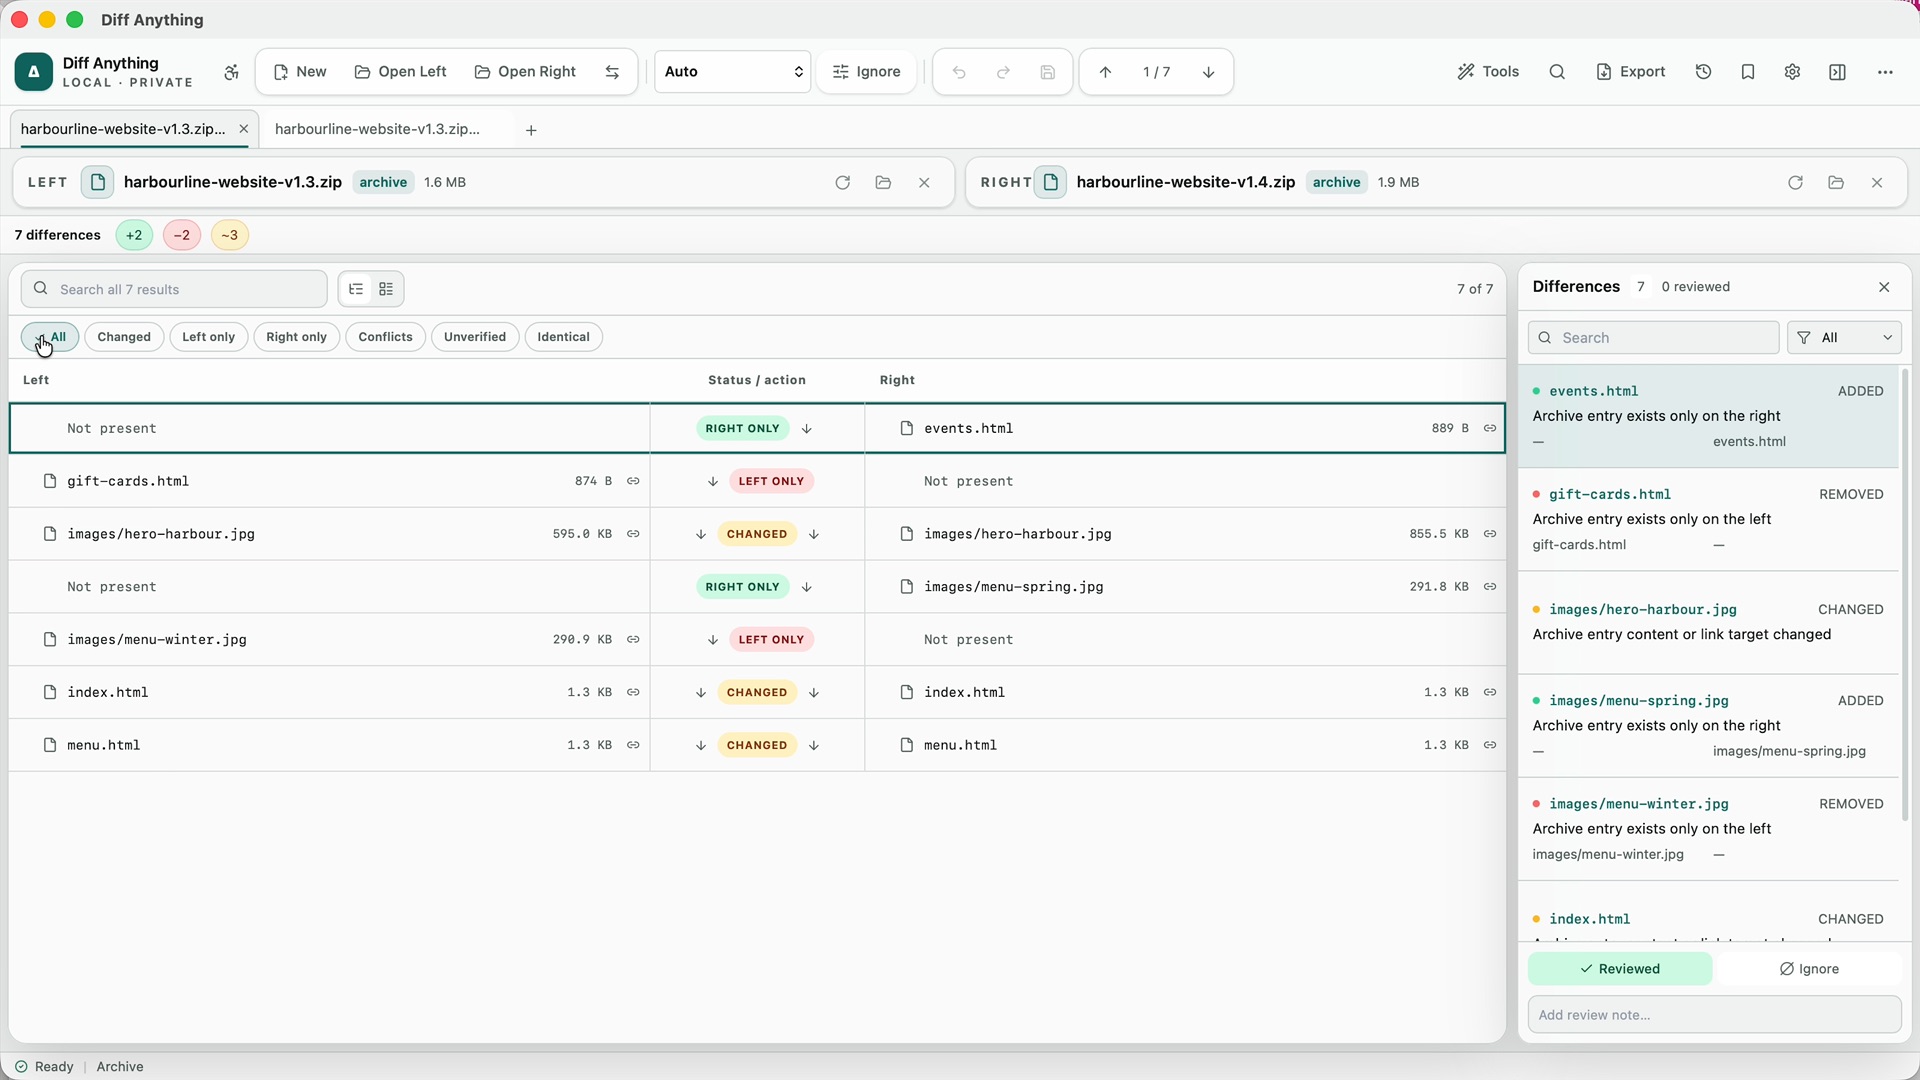Open the history clock icon
Image resolution: width=1920 pixels, height=1080 pixels.
pos(1704,72)
